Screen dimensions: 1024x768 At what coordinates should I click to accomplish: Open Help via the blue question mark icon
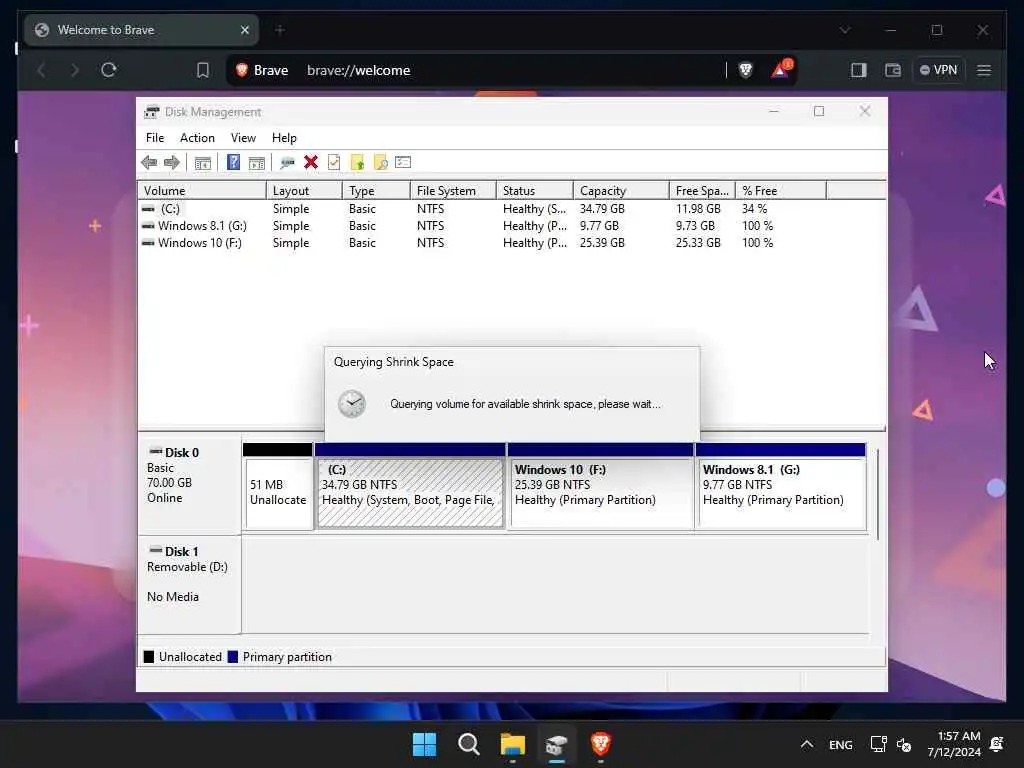coord(233,162)
